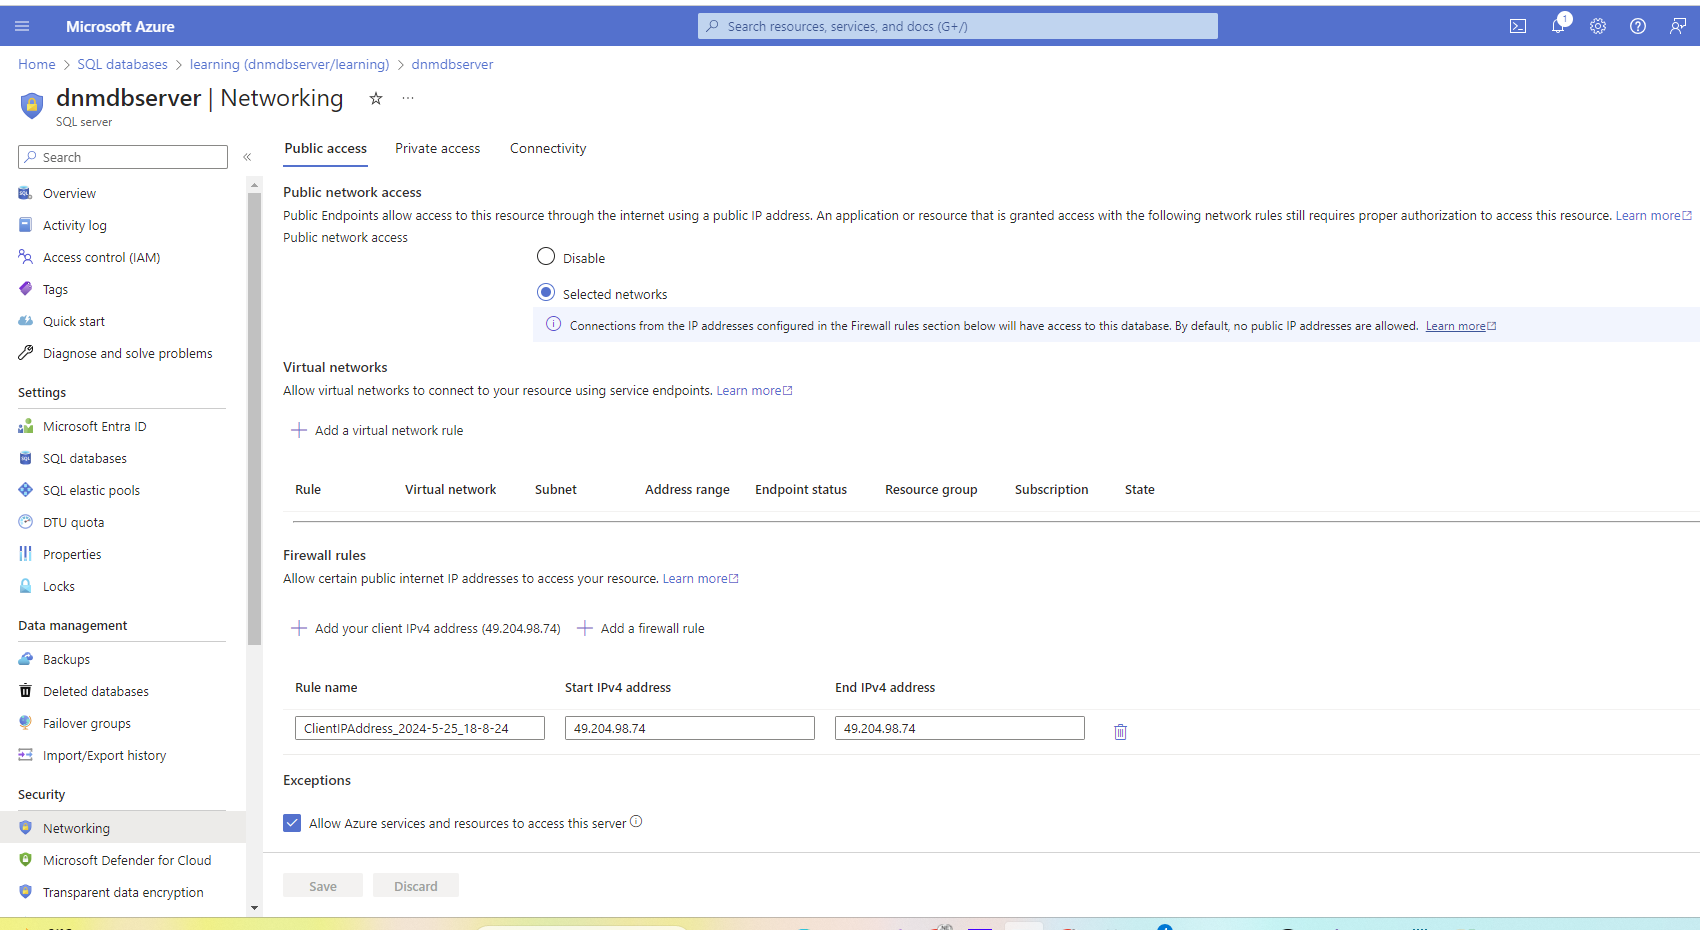Open the more options ellipsis near title

coord(408,98)
